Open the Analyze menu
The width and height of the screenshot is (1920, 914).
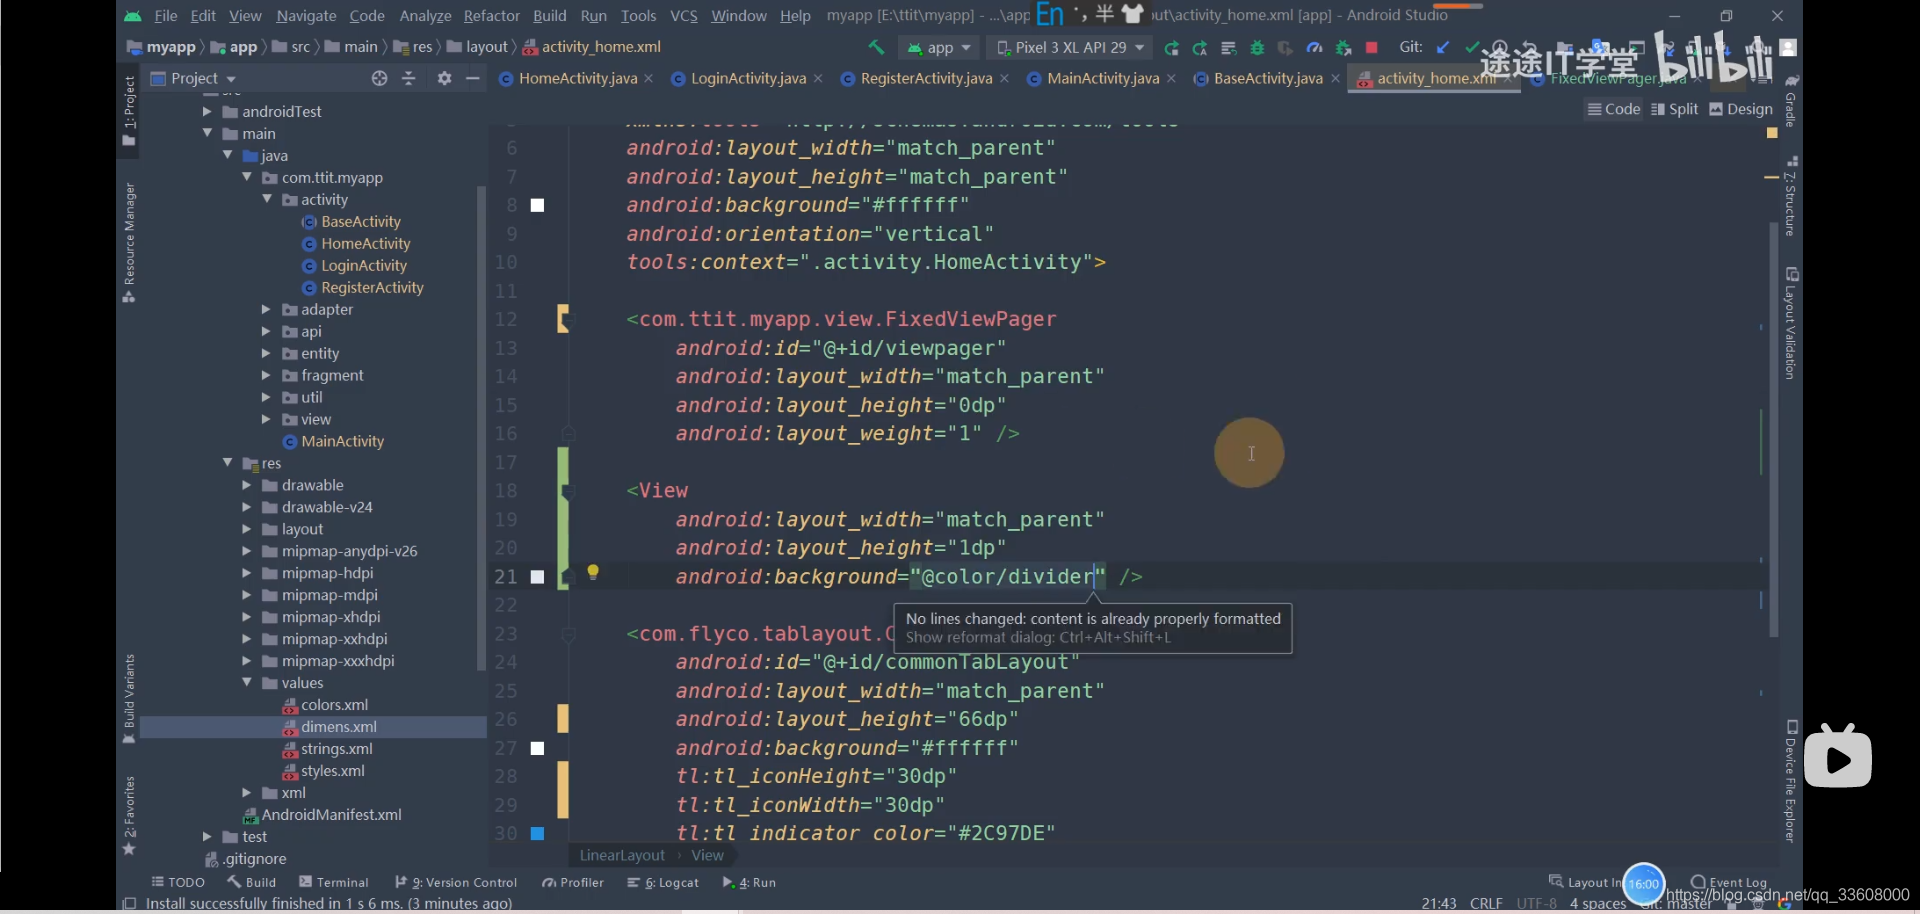point(425,16)
